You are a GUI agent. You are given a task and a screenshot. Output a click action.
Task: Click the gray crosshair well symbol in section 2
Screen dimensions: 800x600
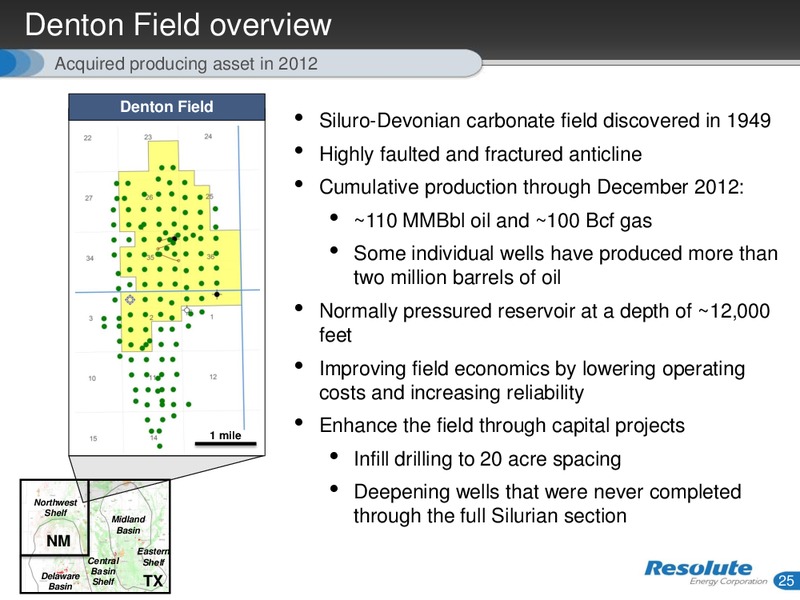pyautogui.click(x=130, y=299)
